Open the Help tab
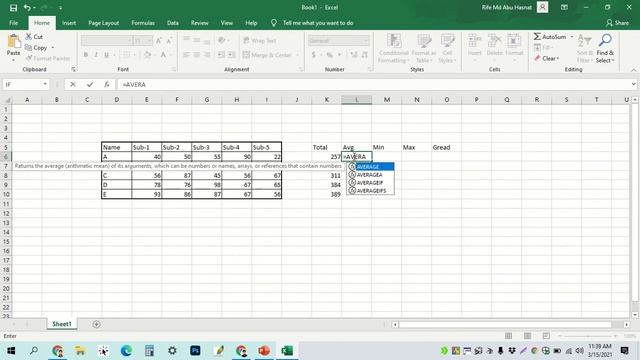 251,23
